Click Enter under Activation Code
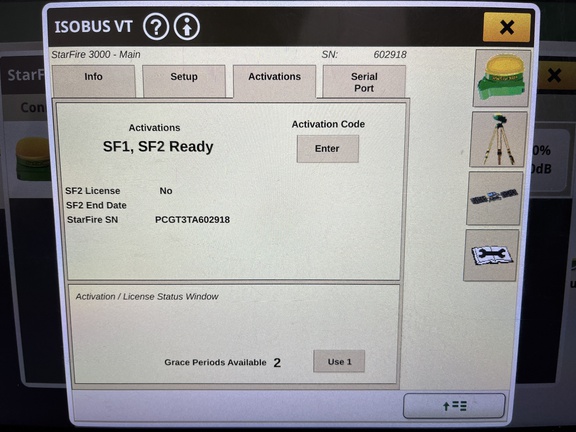Image resolution: width=576 pixels, height=432 pixels. (328, 149)
